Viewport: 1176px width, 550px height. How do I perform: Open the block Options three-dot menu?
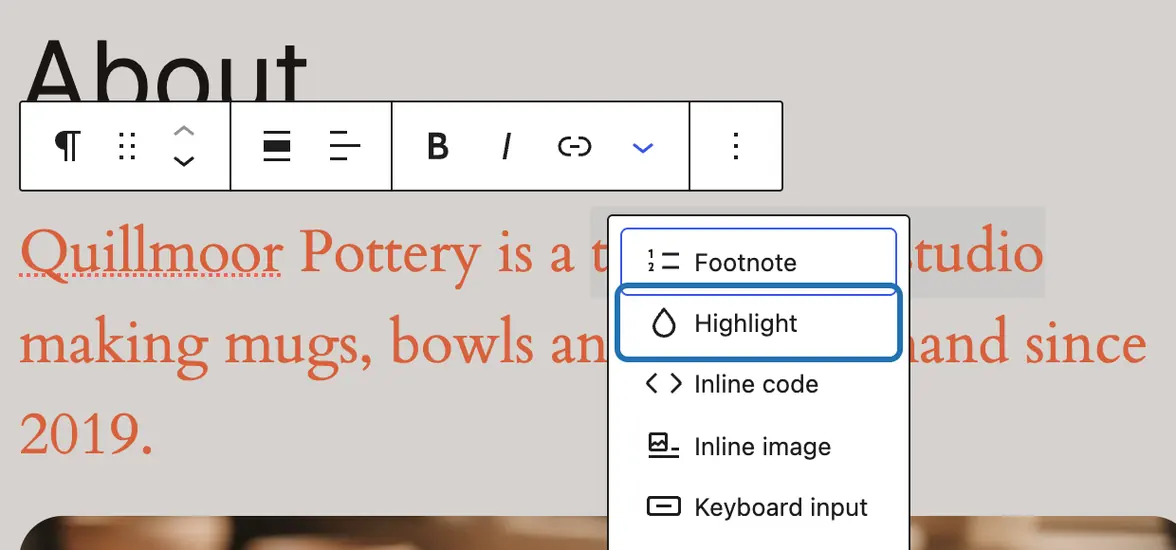point(736,146)
